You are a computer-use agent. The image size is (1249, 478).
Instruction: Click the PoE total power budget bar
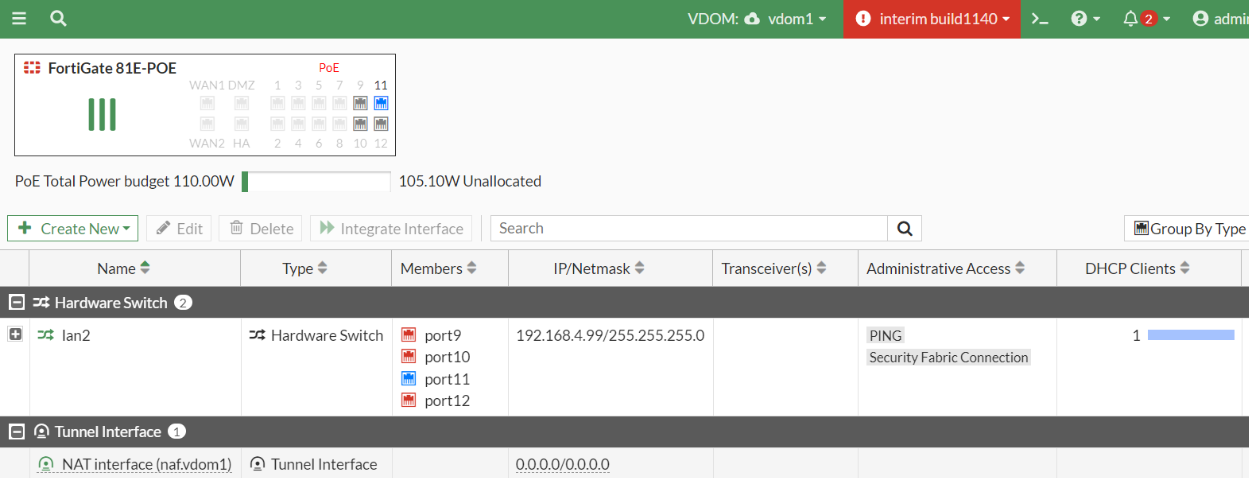tap(316, 181)
